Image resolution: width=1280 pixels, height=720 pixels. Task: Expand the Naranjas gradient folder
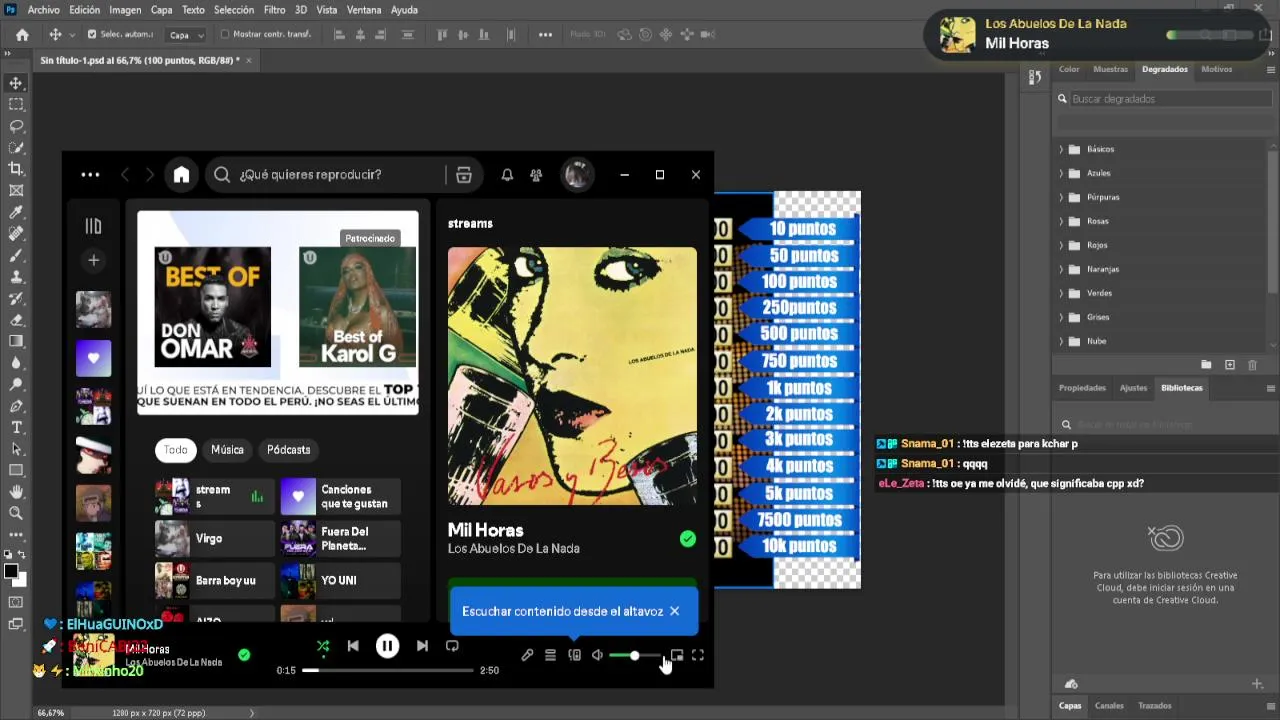click(1061, 269)
